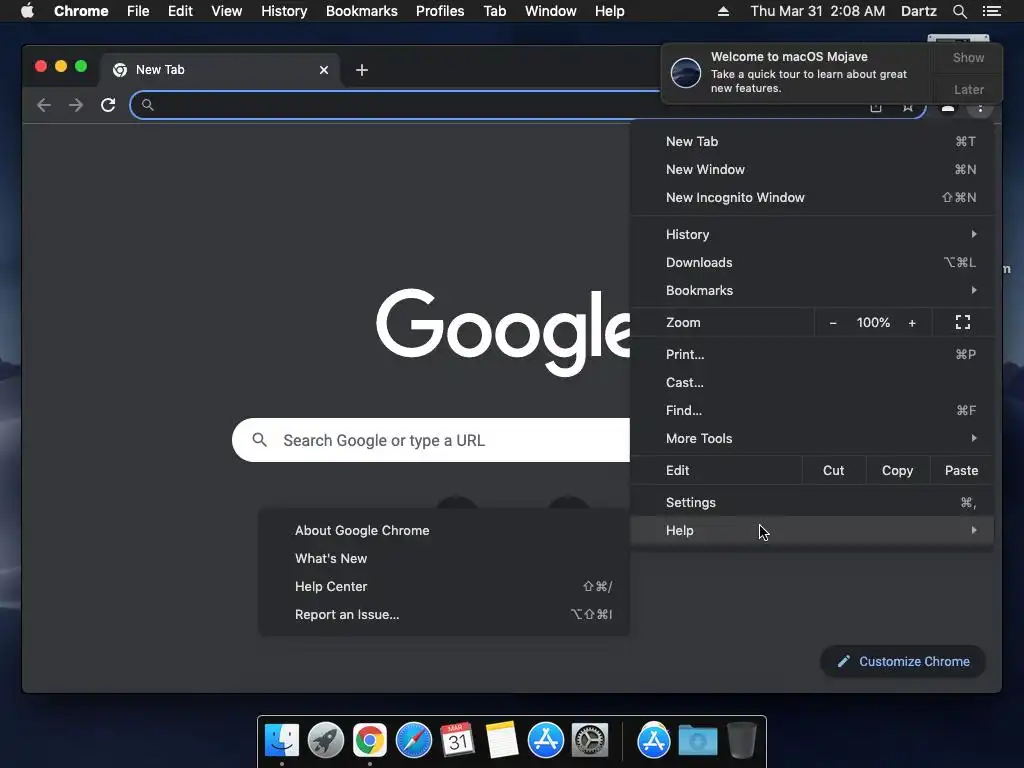Click the fullscreen icon in Zoom row
Viewport: 1024px width, 768px height.
pyautogui.click(x=963, y=322)
